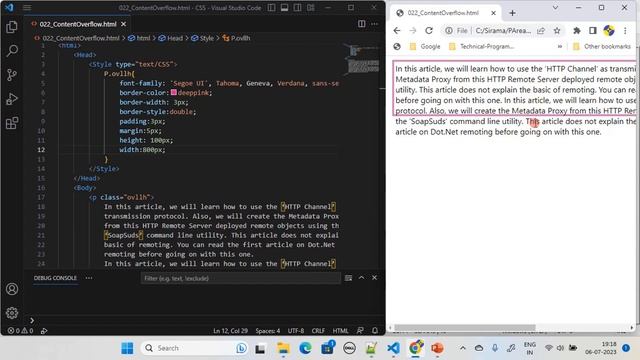Select the html breadcrumb item
The image size is (640, 360).
pyautogui.click(x=139, y=38)
